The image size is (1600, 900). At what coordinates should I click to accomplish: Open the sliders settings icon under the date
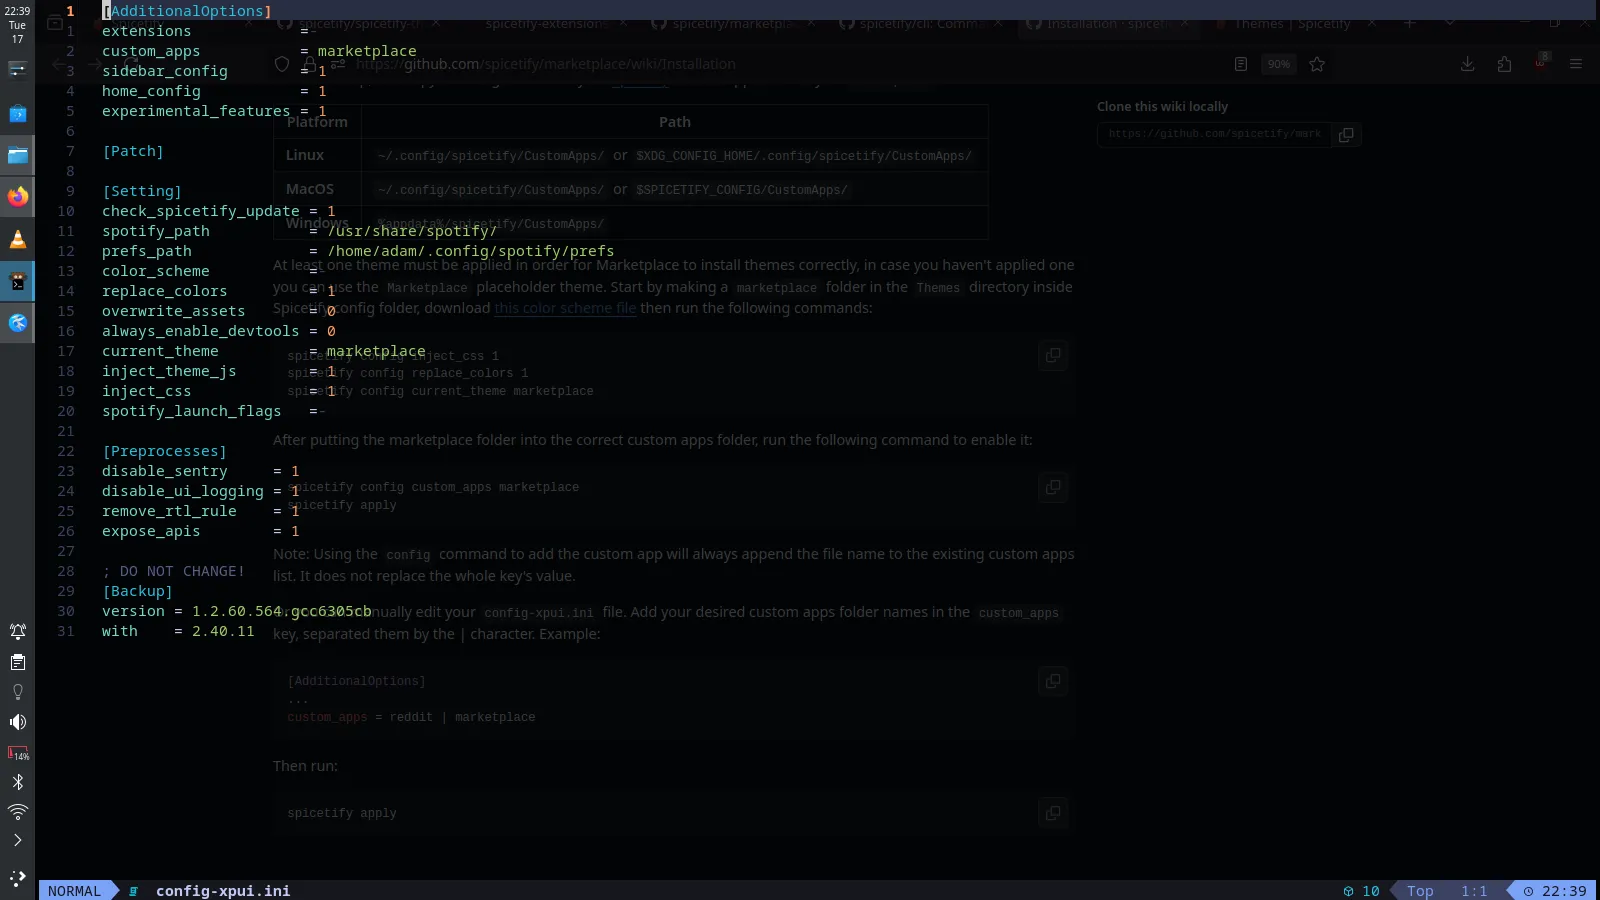tap(17, 69)
